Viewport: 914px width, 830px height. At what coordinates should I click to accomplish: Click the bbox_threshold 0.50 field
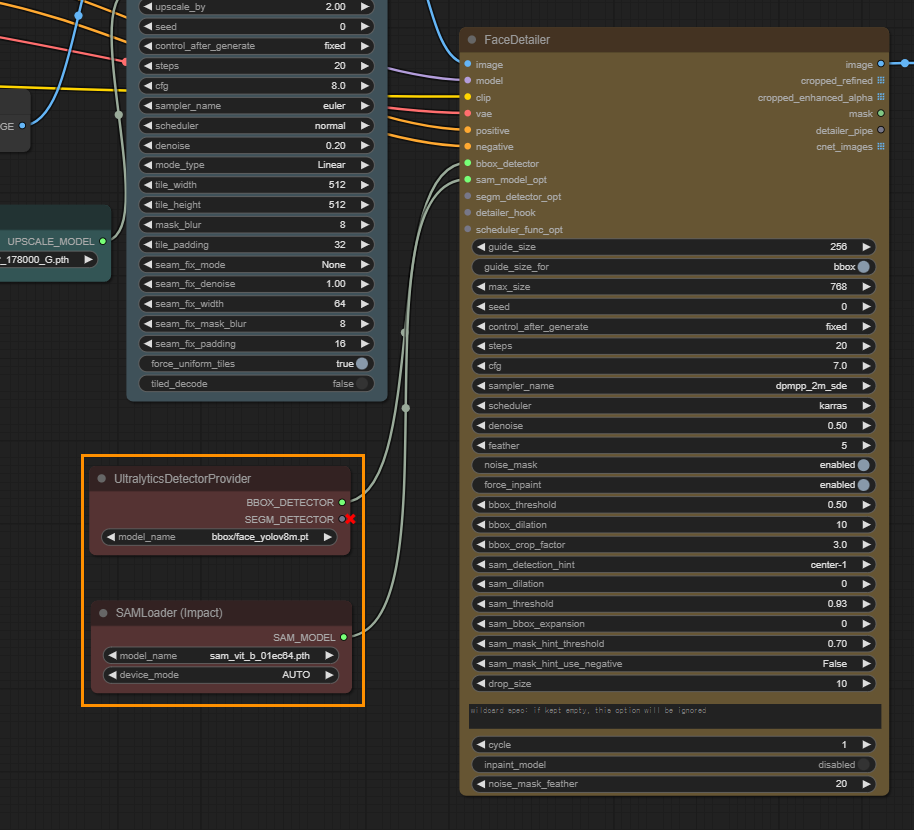point(673,505)
